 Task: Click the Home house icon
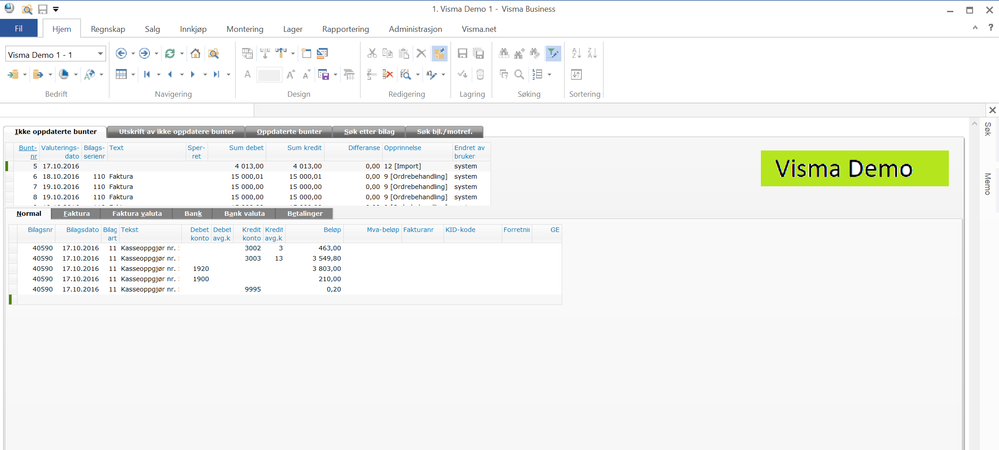[x=196, y=54]
